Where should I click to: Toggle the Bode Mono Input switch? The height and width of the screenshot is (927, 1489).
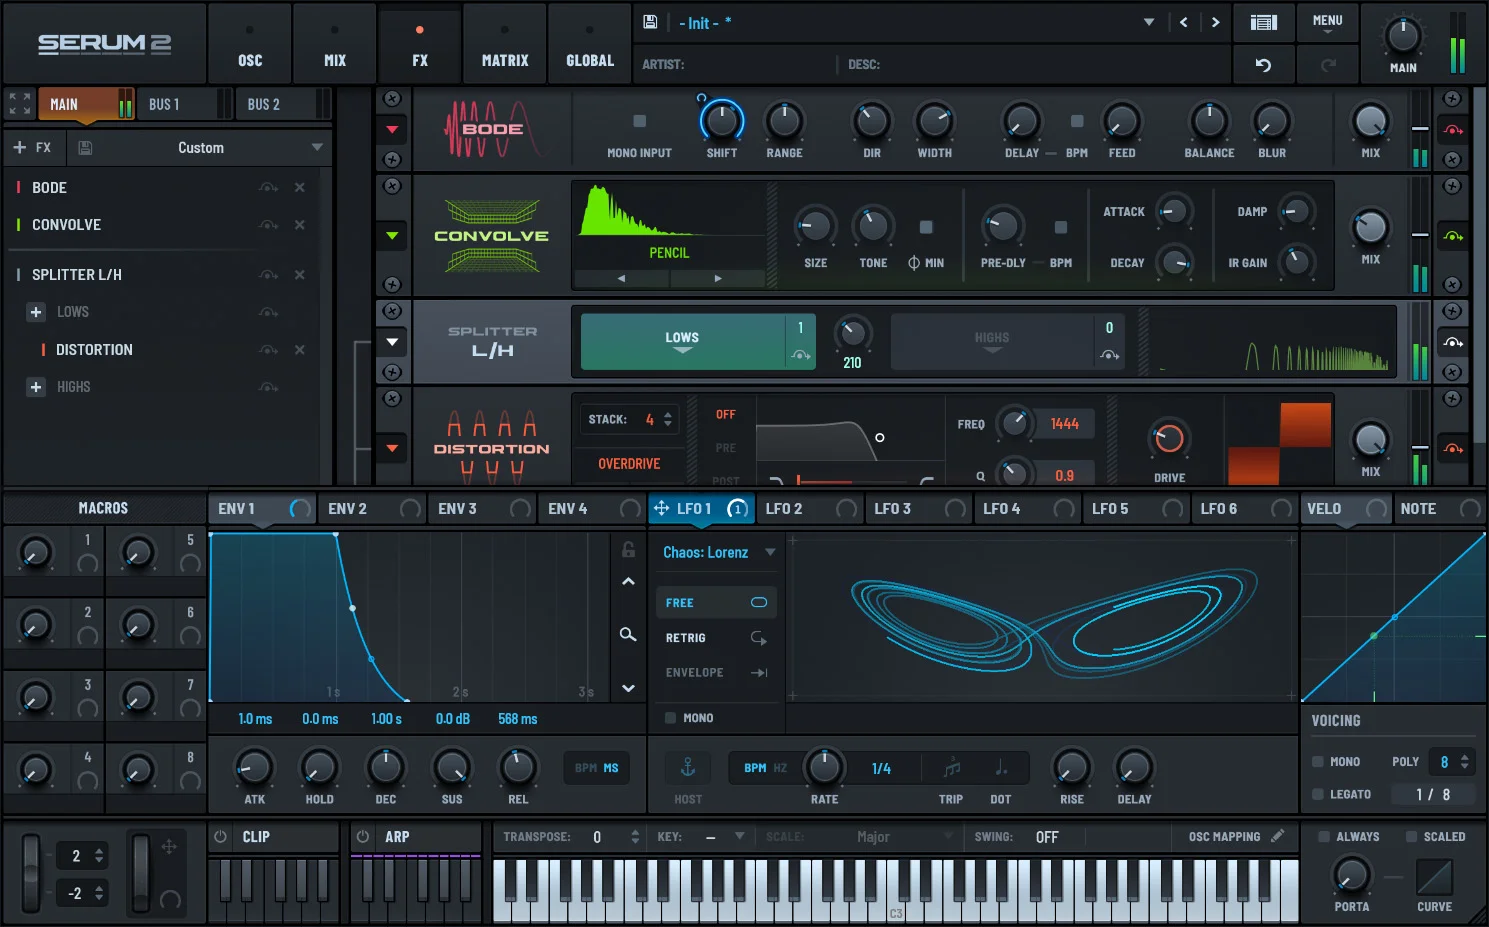tap(640, 121)
